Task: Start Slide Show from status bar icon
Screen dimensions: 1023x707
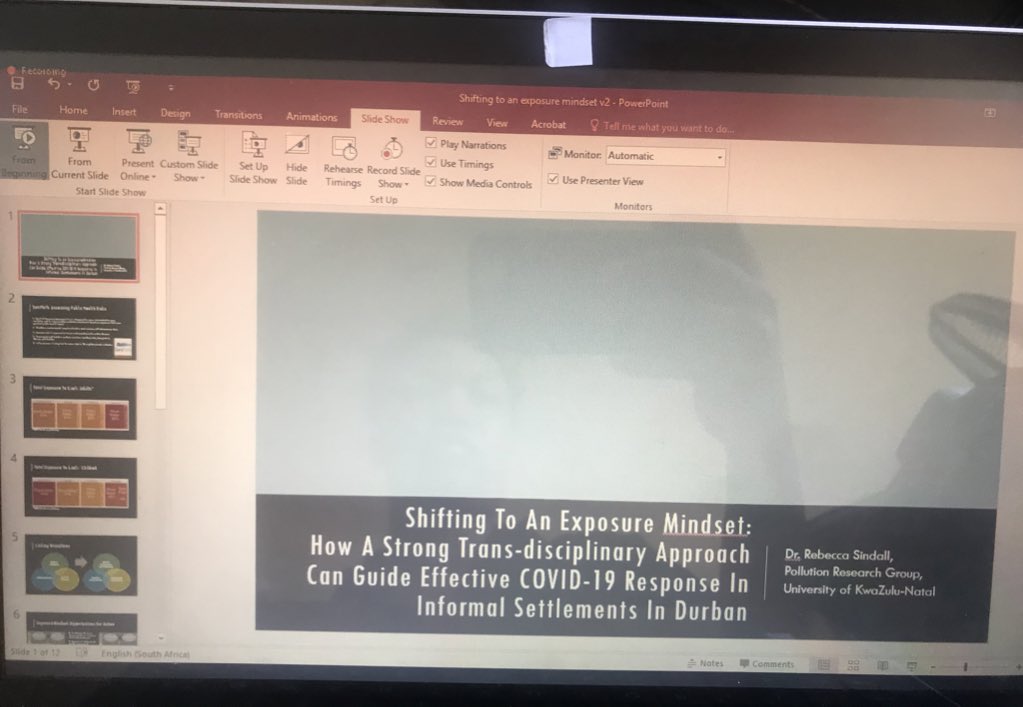Action: point(912,666)
